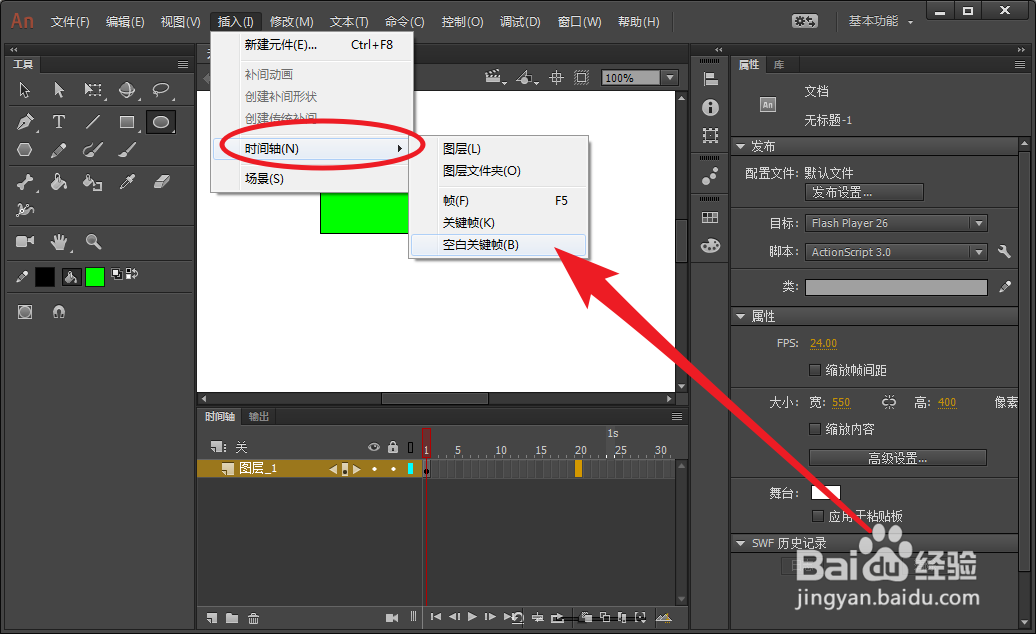Enable onion skin in the timeline
1036x634 pixels.
coord(586,617)
